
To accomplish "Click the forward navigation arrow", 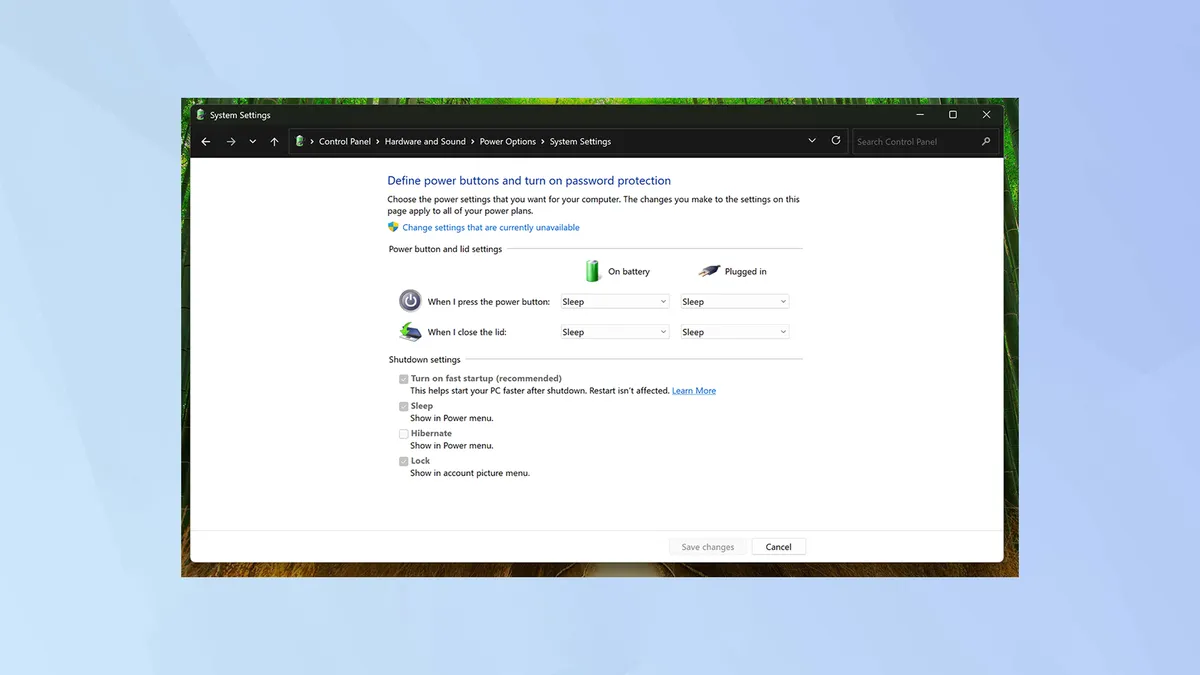I will (x=229, y=141).
